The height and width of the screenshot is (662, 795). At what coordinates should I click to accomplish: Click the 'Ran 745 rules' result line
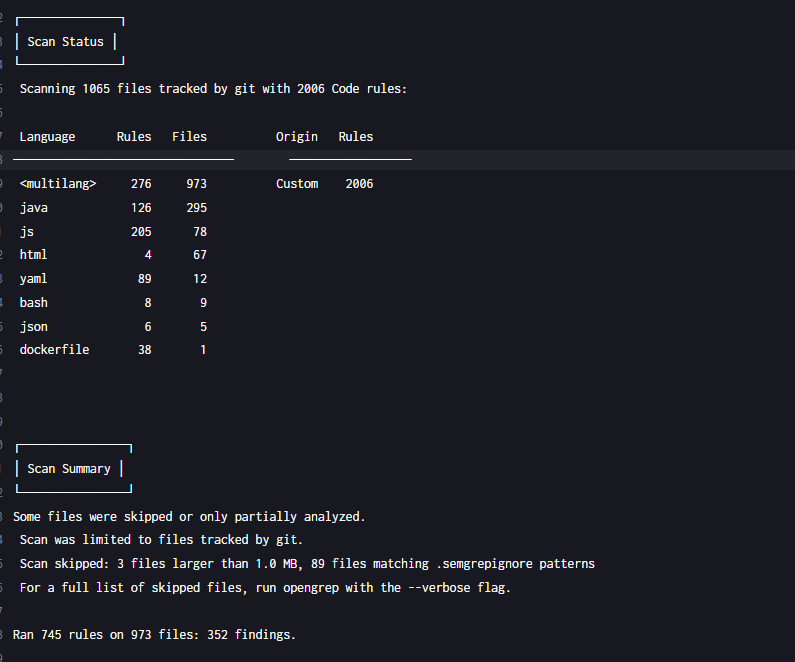click(x=154, y=635)
